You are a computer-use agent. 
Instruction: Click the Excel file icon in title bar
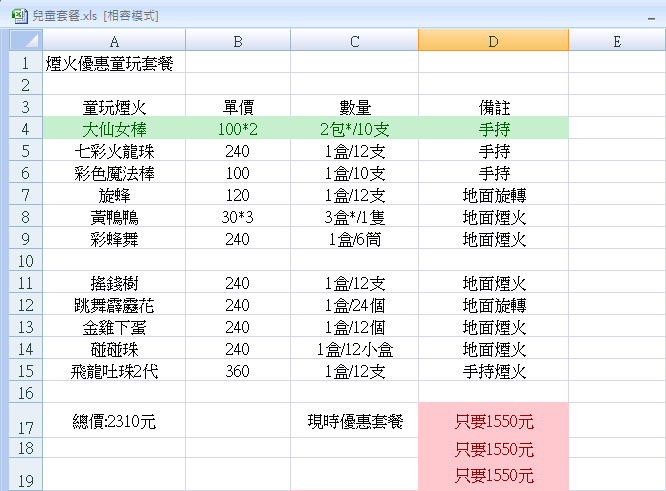(17, 16)
